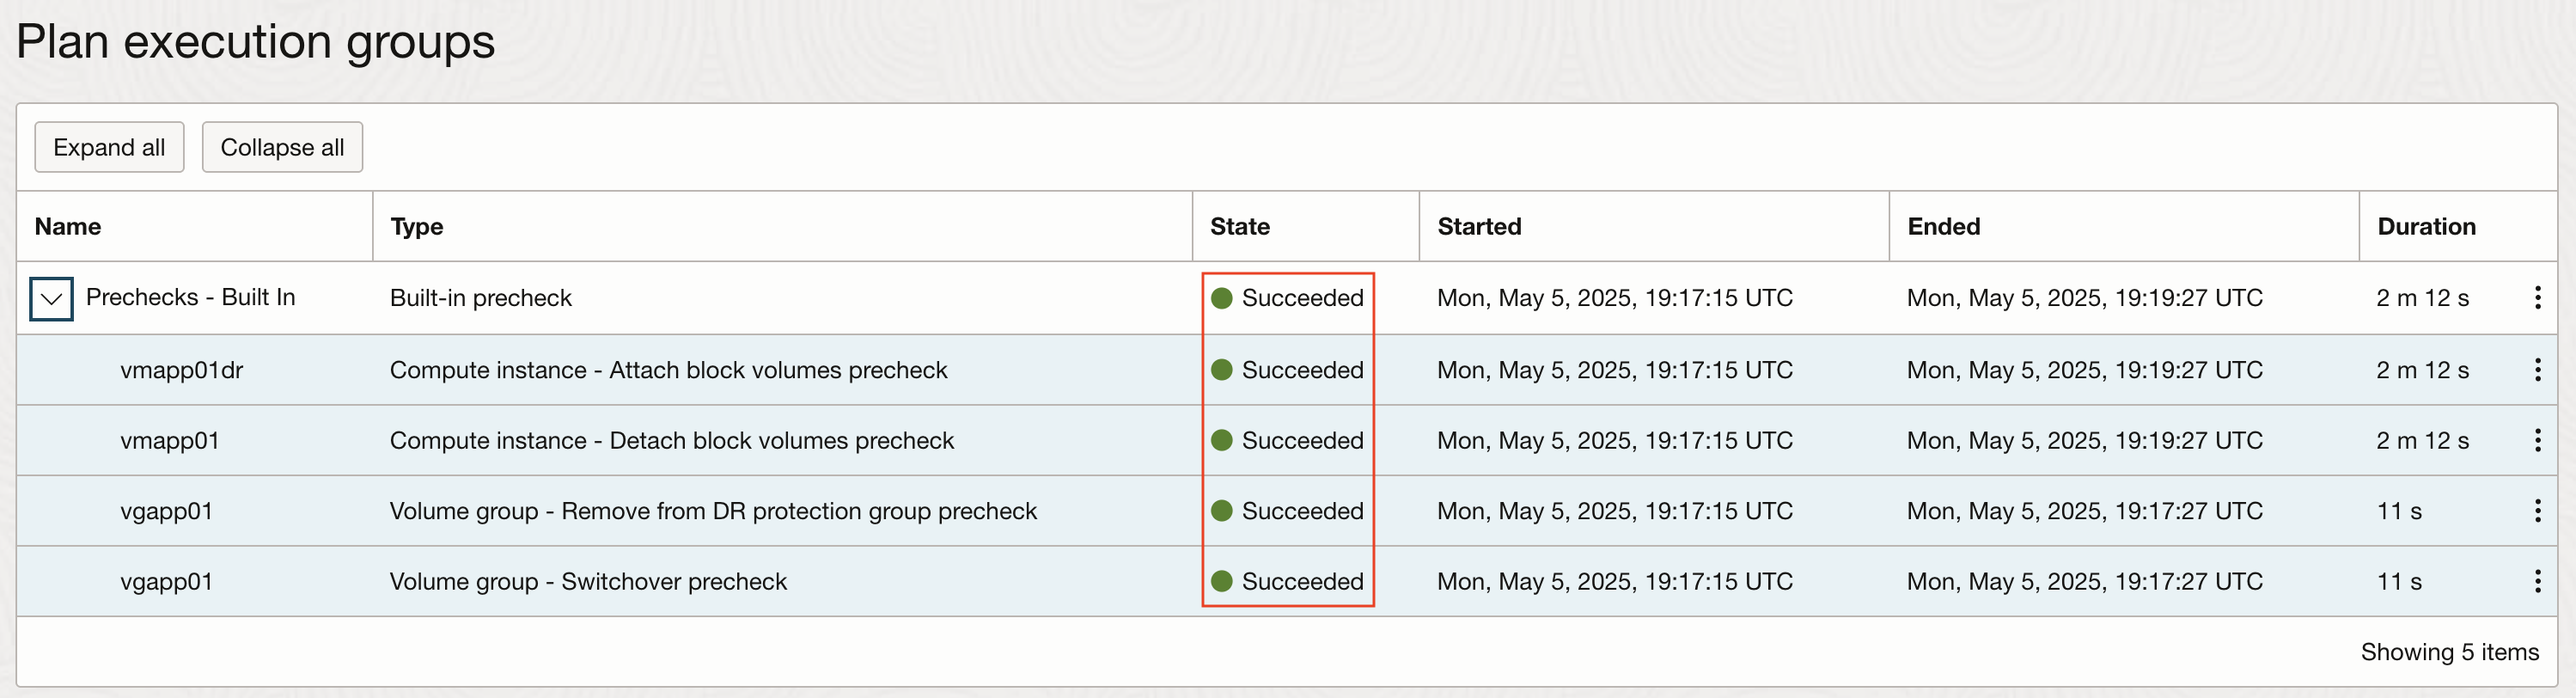Click the Ended column header
Screen dimensions: 2576x698
pyautogui.click(x=1943, y=227)
